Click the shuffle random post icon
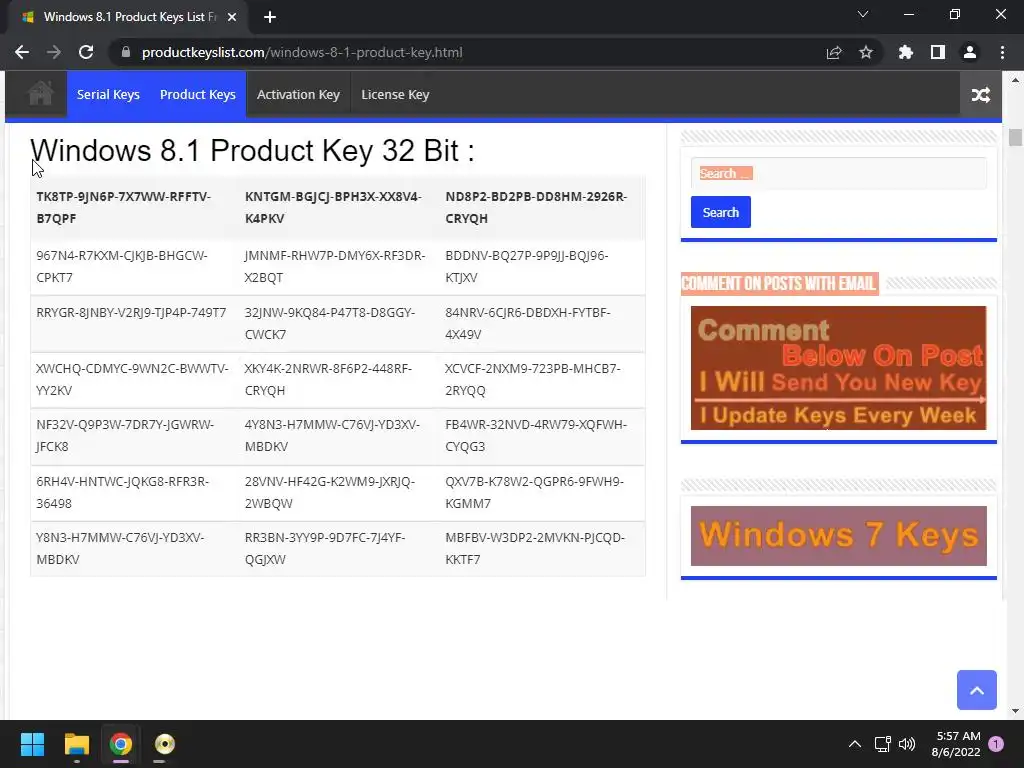This screenshot has height=768, width=1024. pyautogui.click(x=981, y=95)
